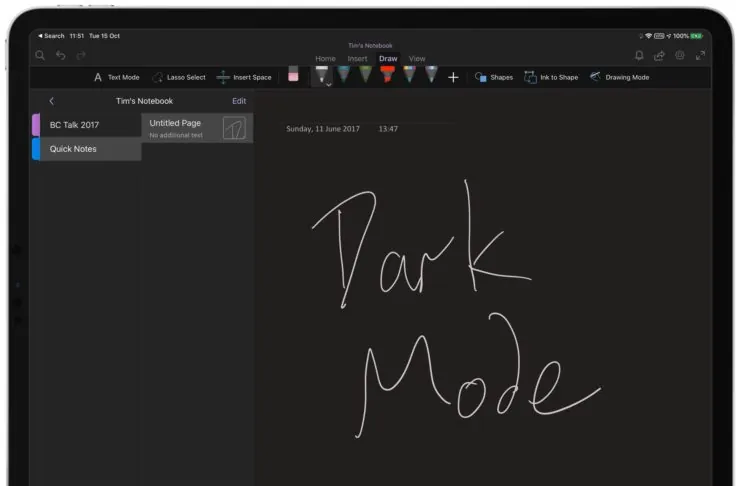The image size is (741, 486).
Task: Choose the Insert Space tool
Action: tap(244, 77)
